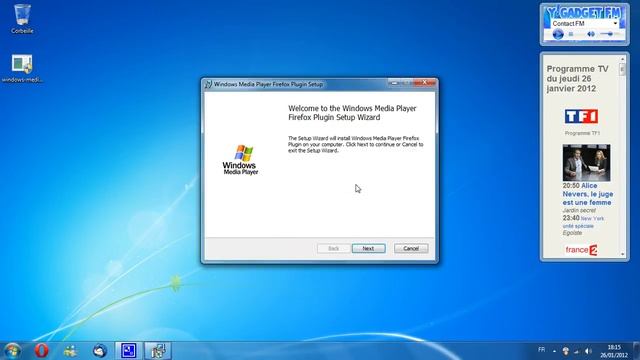Open the Corbeille recycle bin icon
This screenshot has width=640, height=360.
pyautogui.click(x=22, y=18)
